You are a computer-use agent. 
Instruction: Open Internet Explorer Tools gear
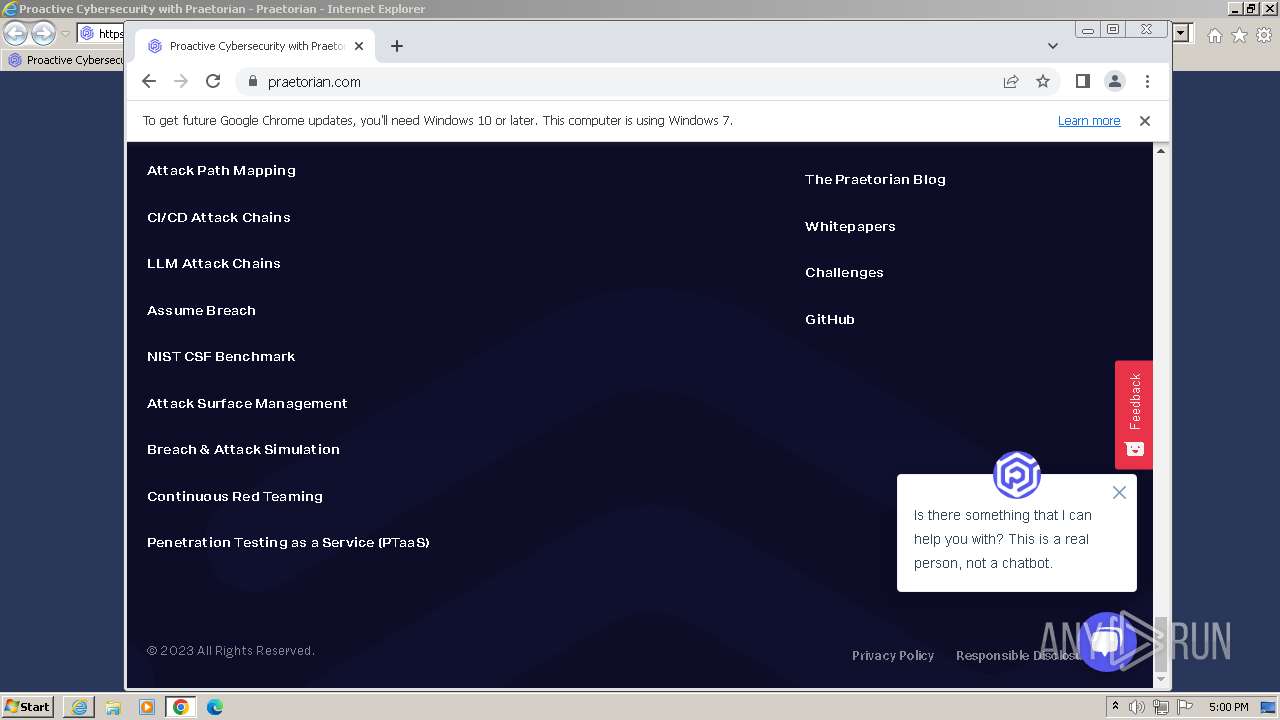(x=1264, y=35)
